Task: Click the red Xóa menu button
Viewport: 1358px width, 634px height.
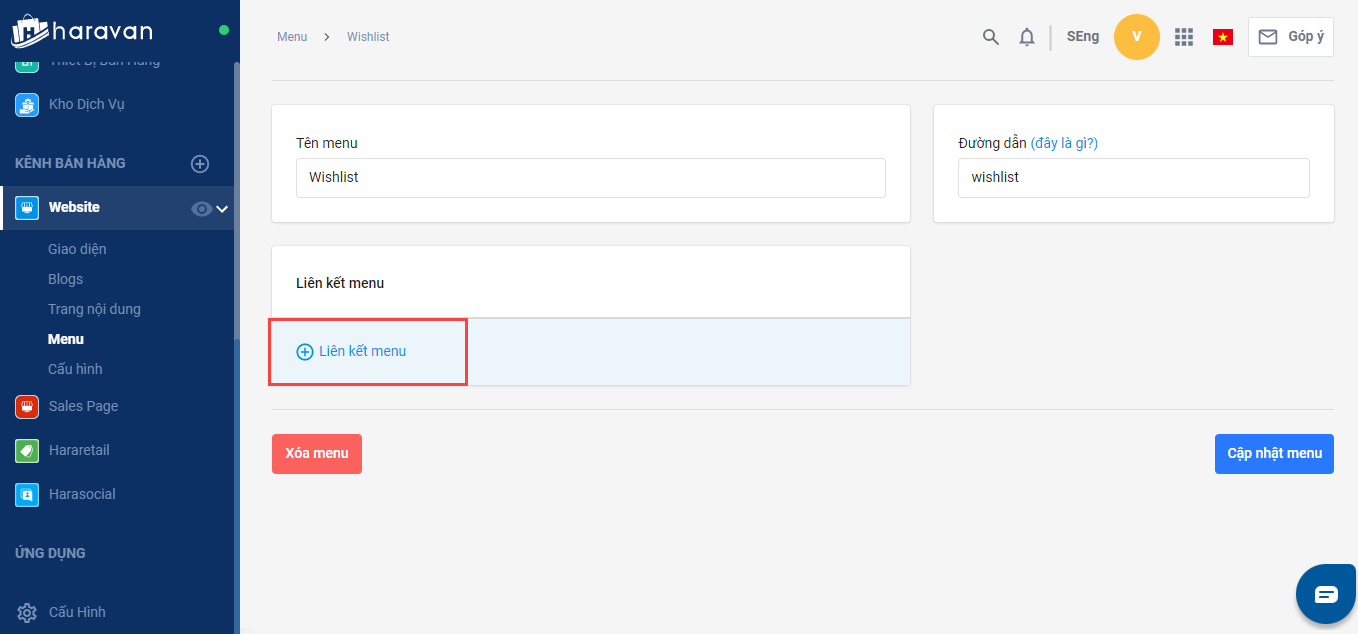Action: [316, 453]
